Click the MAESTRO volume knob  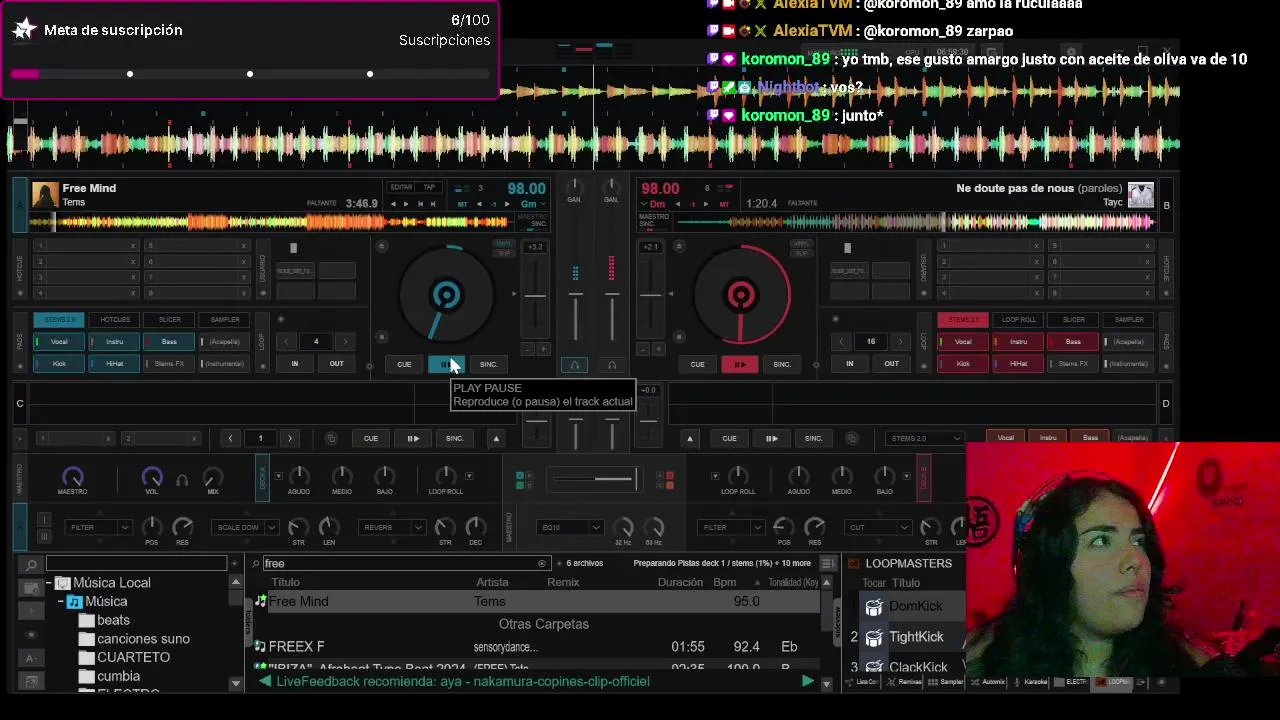point(72,477)
